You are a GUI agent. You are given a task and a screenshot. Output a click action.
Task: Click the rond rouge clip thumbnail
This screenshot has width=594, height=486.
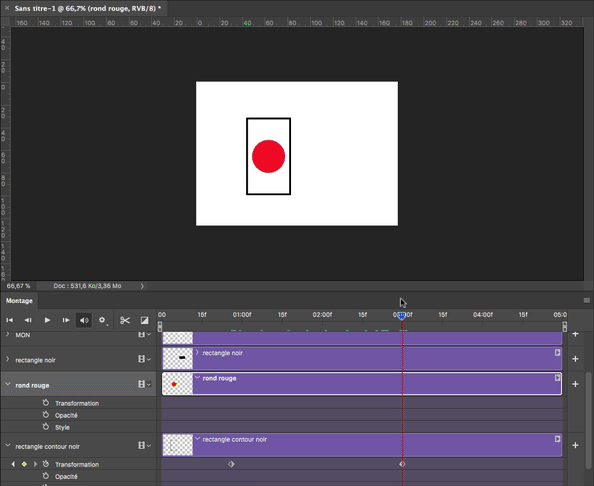pos(178,384)
